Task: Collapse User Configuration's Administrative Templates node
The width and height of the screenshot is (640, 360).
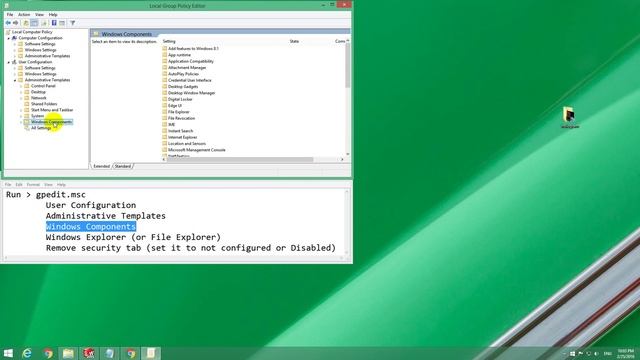Action: pyautogui.click(x=15, y=80)
